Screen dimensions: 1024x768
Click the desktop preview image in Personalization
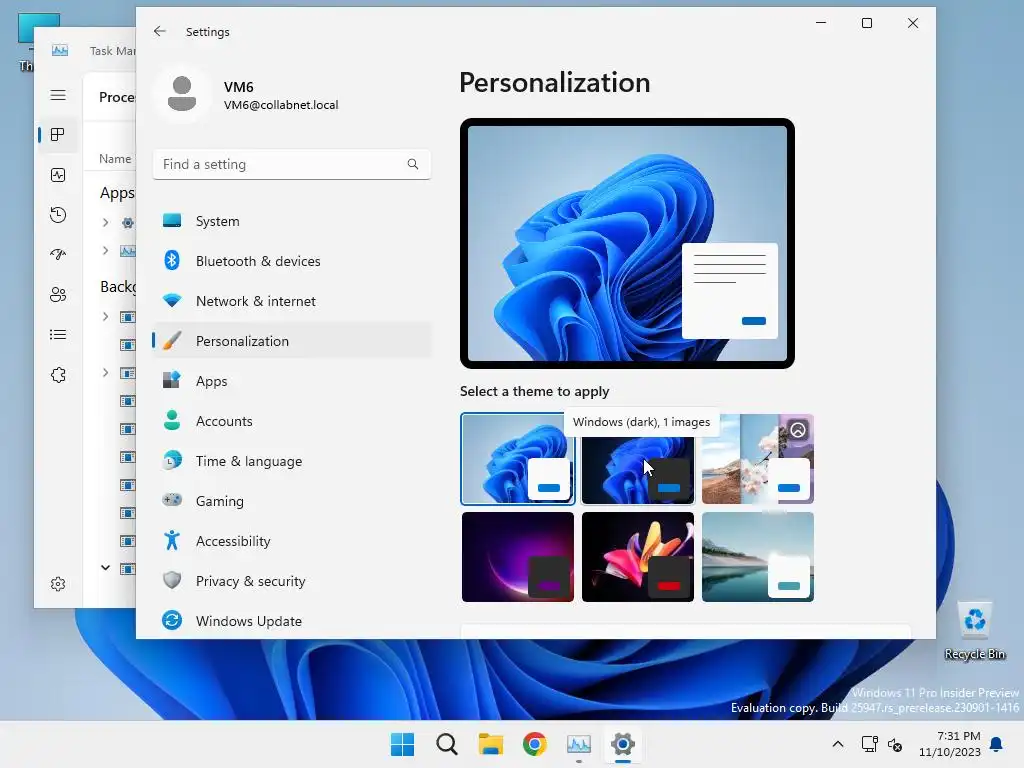tap(627, 244)
